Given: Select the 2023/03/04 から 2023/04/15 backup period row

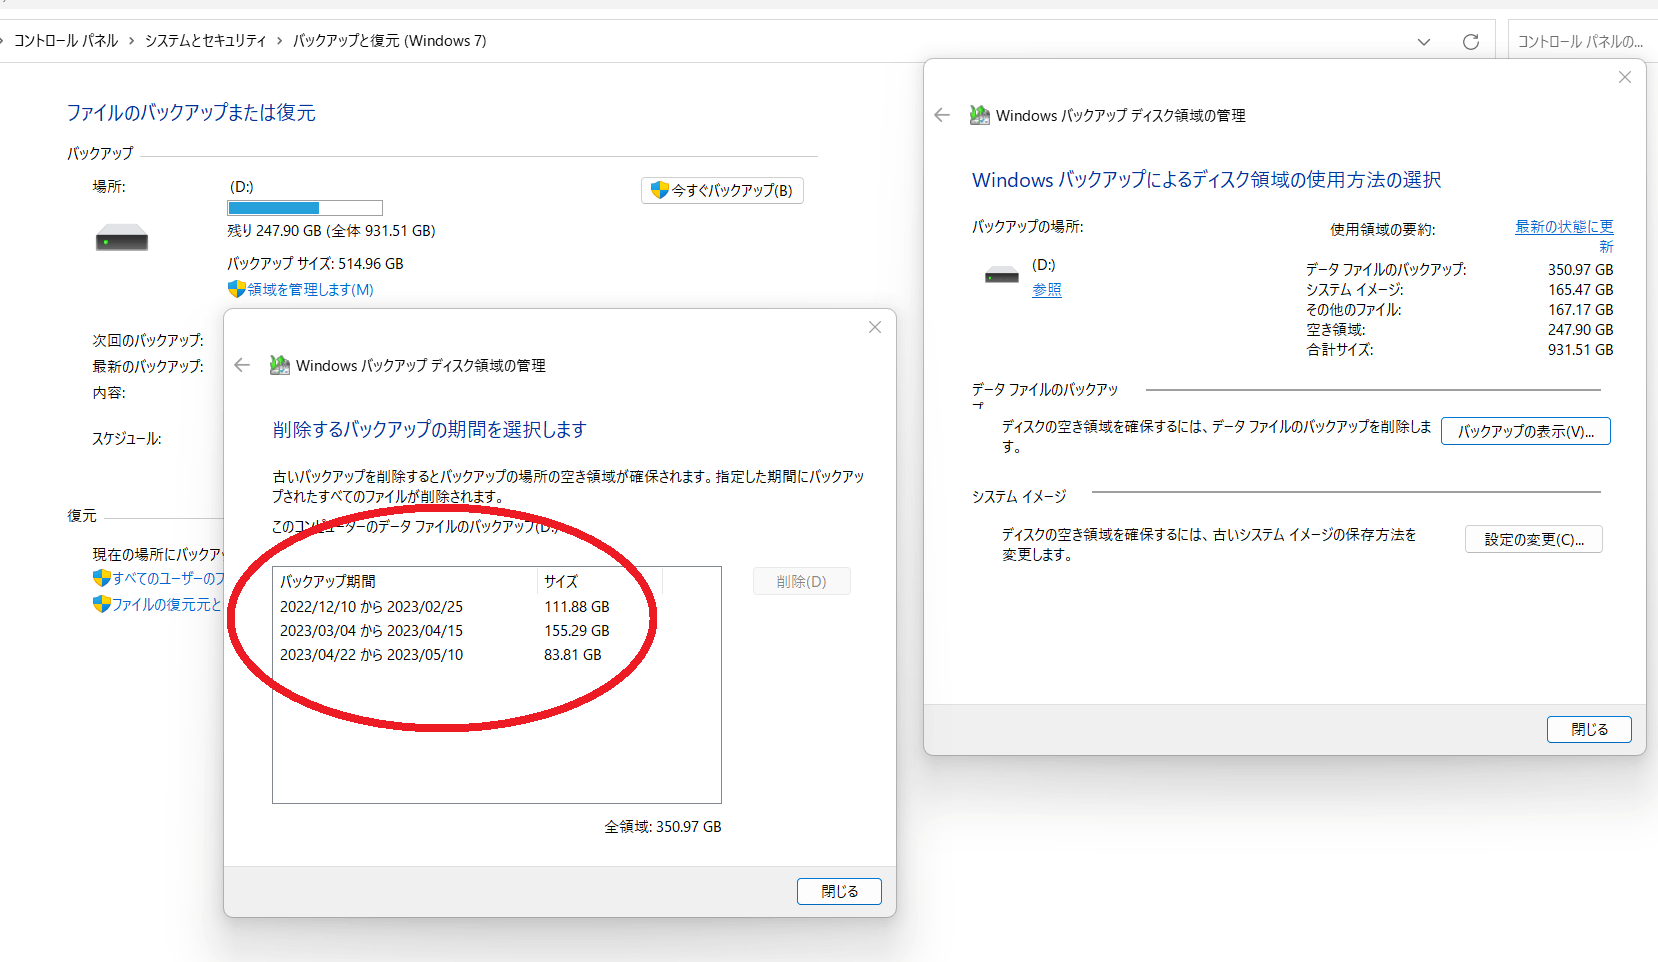Looking at the screenshot, I should (370, 630).
